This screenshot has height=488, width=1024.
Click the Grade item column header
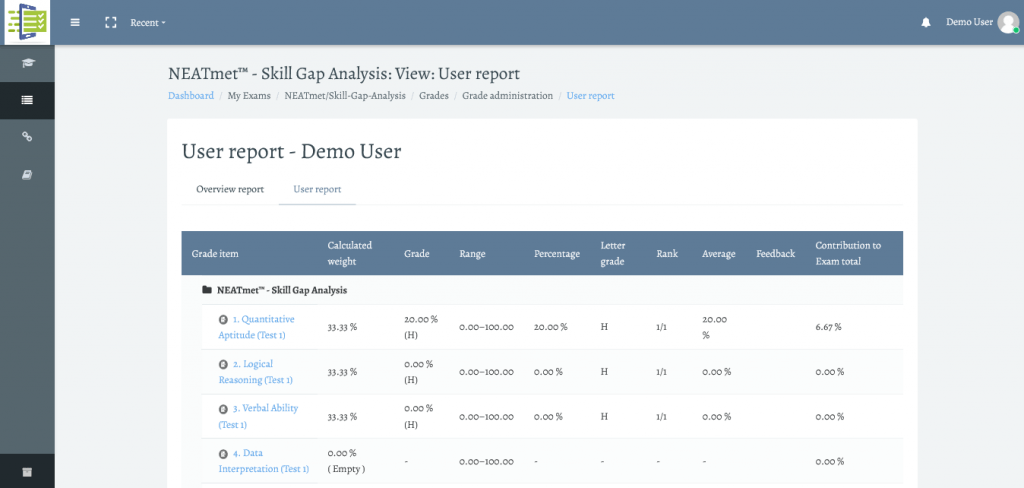(x=215, y=253)
